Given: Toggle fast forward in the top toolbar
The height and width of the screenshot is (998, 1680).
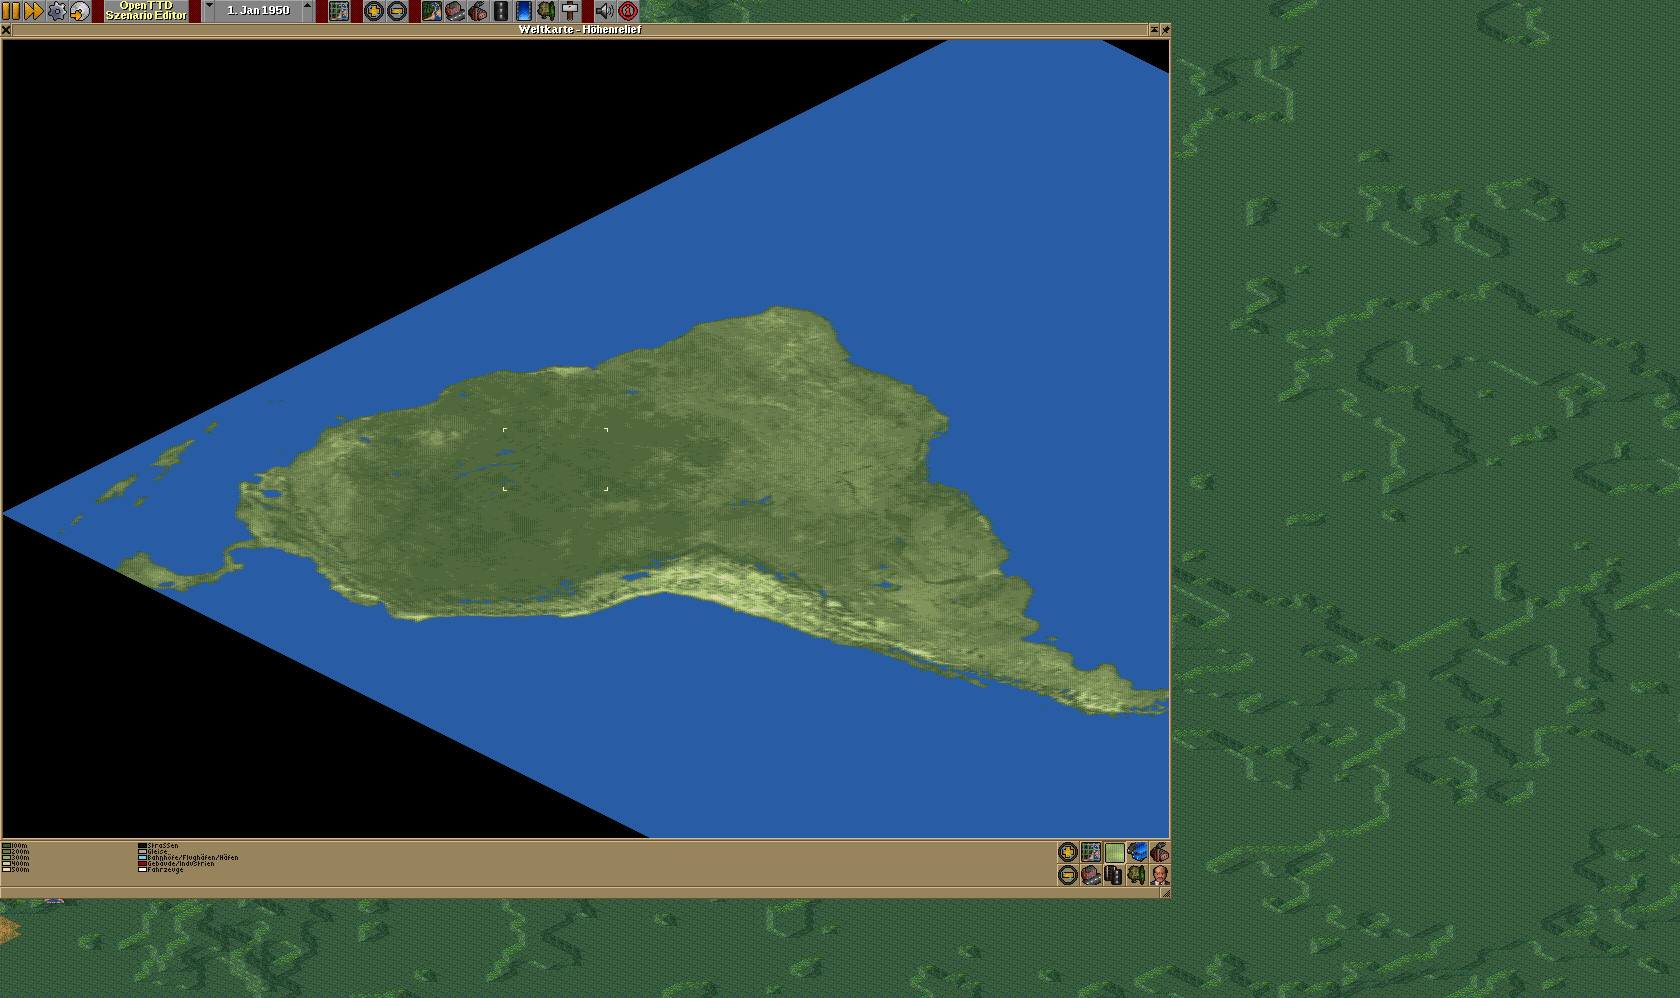Looking at the screenshot, I should click(x=33, y=11).
